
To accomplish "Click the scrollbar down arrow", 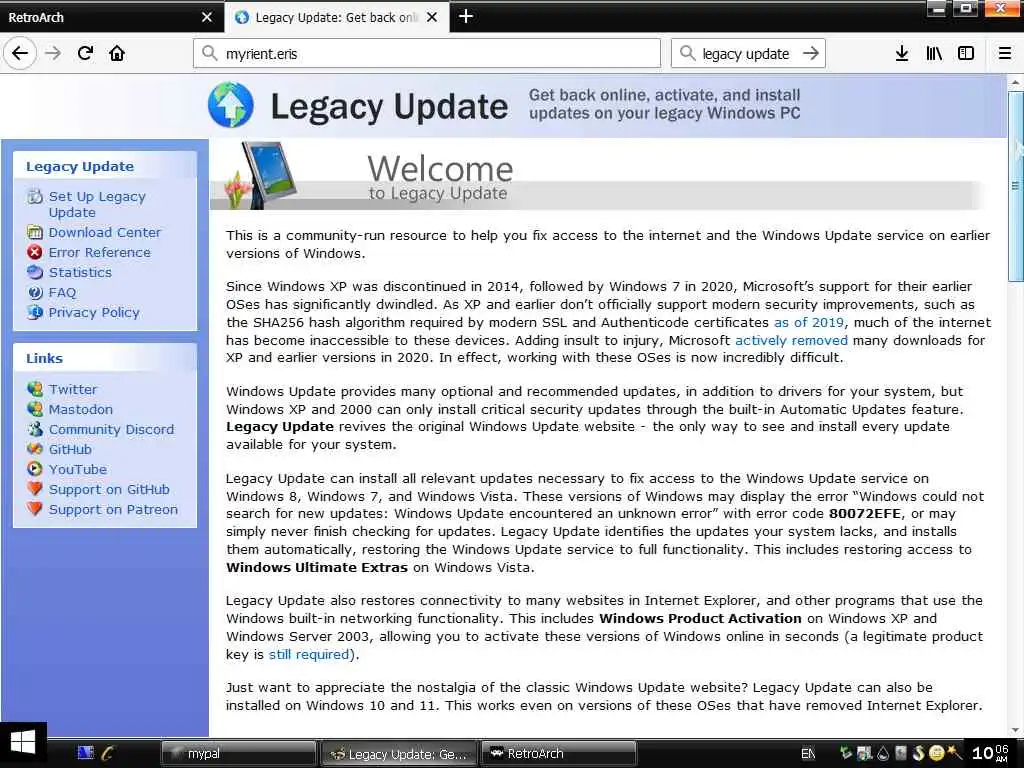I will [x=1016, y=730].
